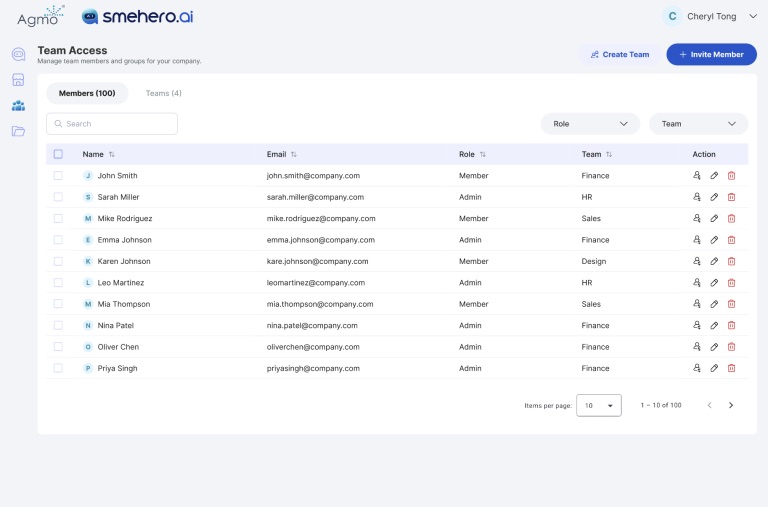The image size is (768, 507).
Task: Click the Invite Member button
Action: click(711, 54)
